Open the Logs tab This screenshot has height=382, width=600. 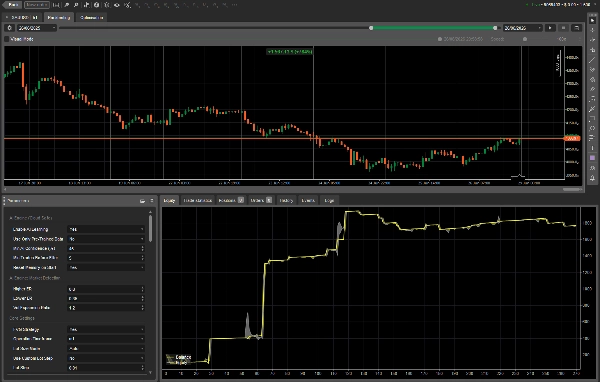pos(329,200)
